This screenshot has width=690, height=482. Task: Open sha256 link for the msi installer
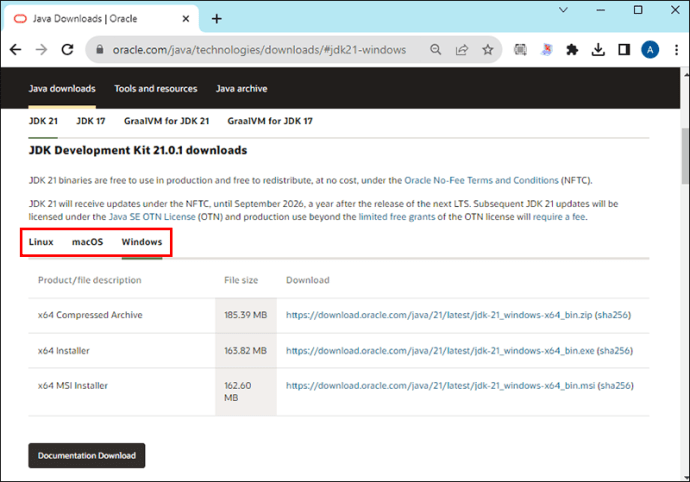pyautogui.click(x=616, y=386)
